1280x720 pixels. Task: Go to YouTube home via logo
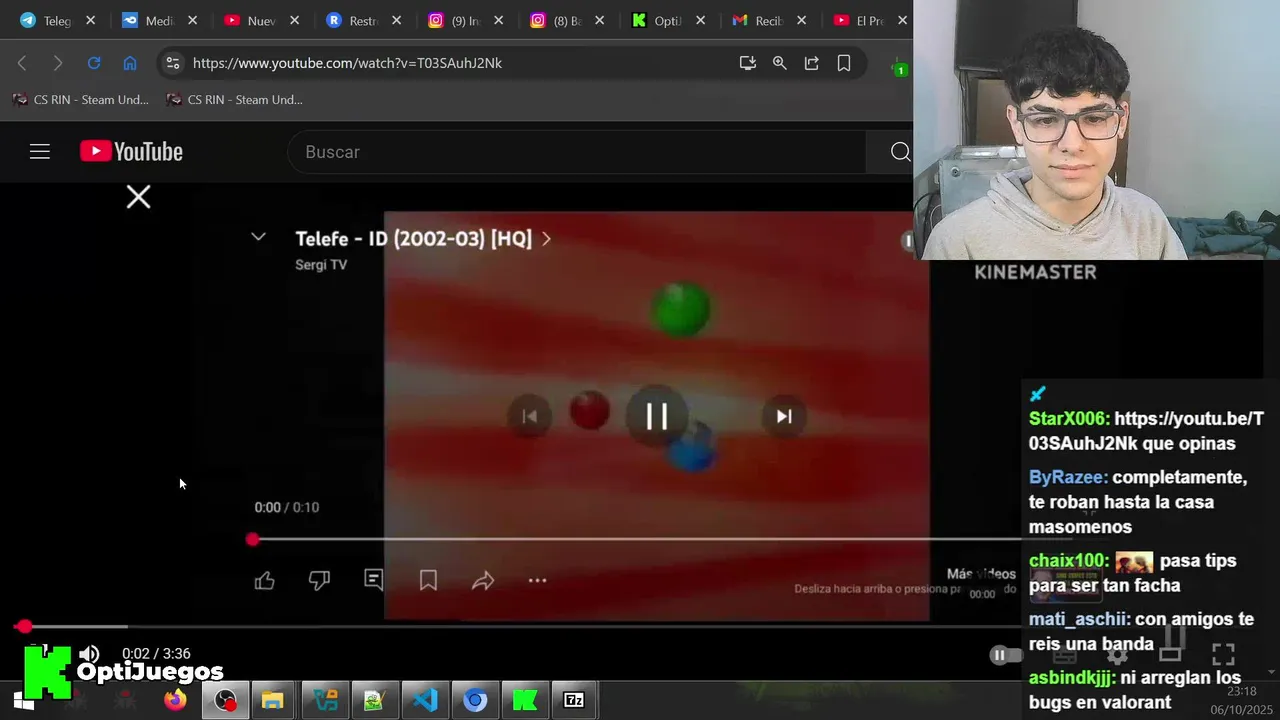pos(131,152)
